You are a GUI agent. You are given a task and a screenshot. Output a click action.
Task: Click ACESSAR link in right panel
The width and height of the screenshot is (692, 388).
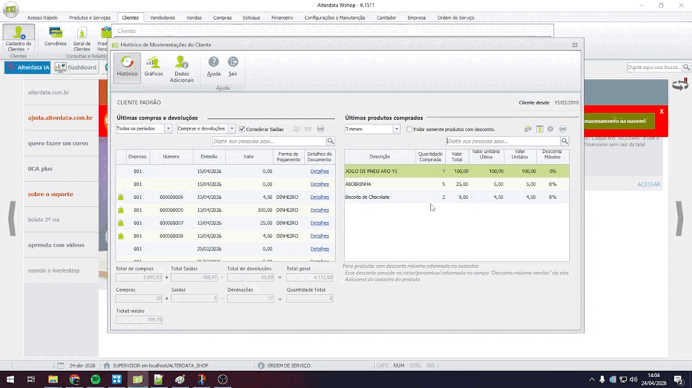[649, 184]
